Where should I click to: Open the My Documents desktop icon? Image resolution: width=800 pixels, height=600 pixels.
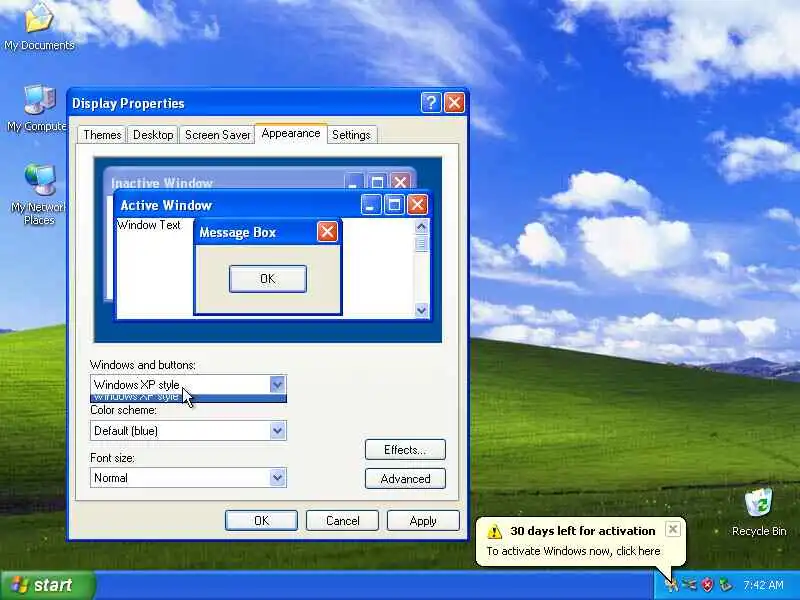[x=39, y=26]
